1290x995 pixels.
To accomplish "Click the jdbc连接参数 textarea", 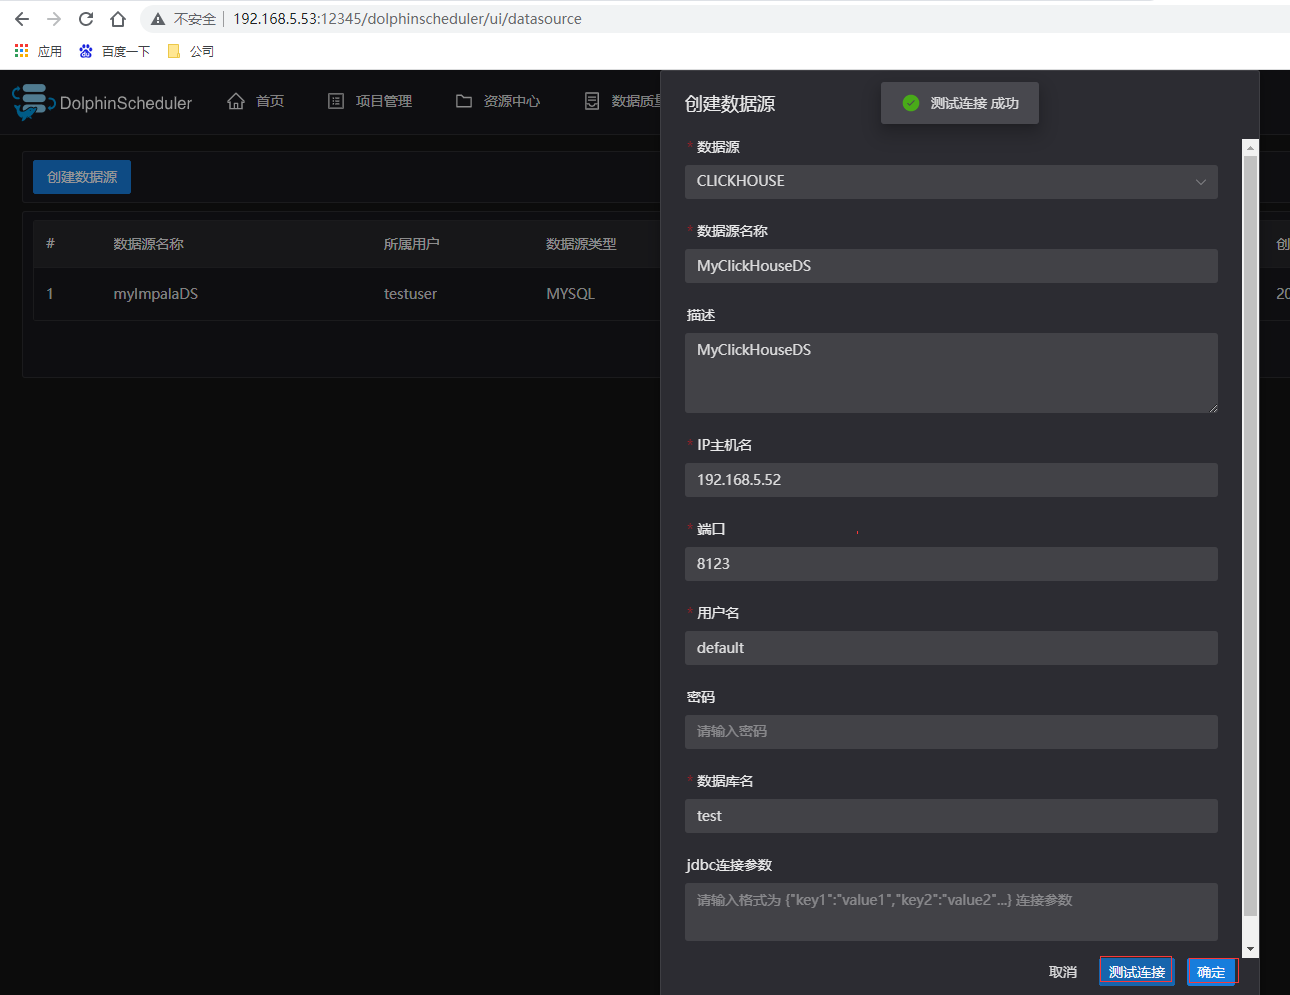I will click(951, 912).
